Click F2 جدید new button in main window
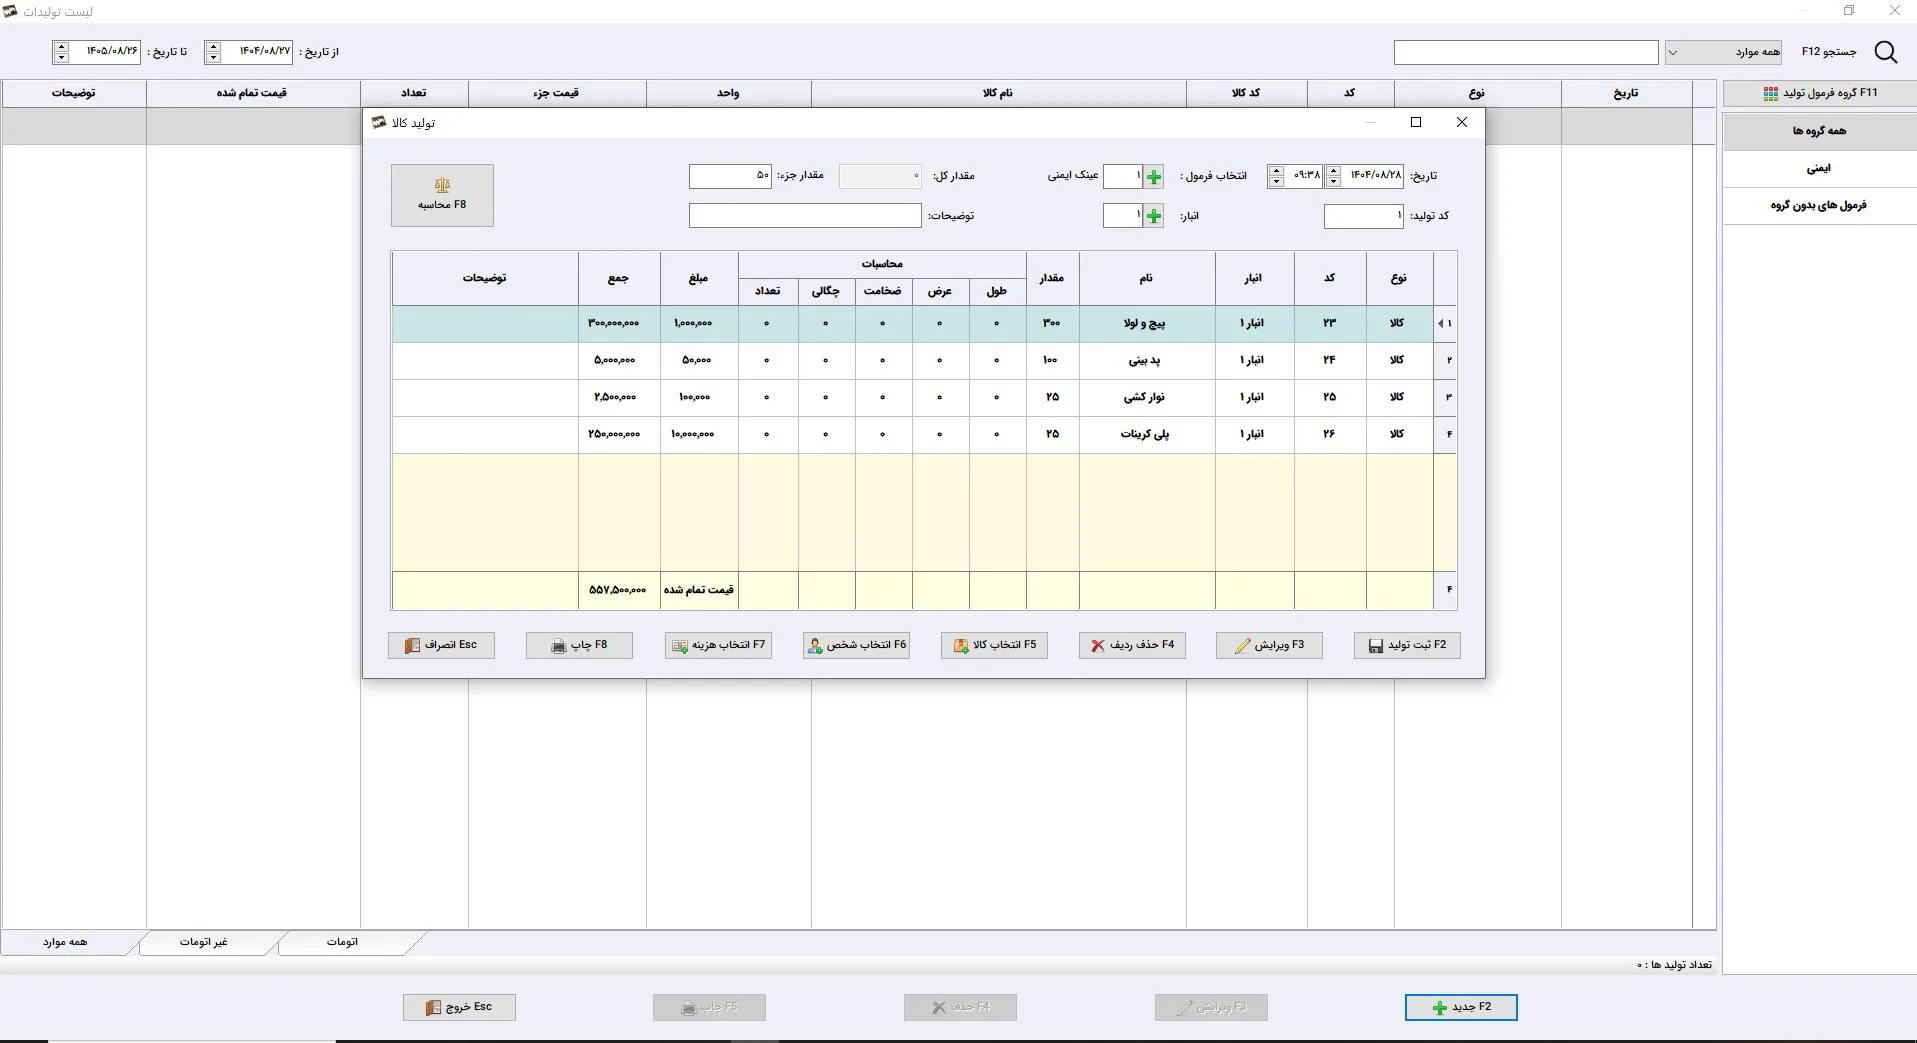Viewport: 1917px width, 1043px height. [1461, 1007]
